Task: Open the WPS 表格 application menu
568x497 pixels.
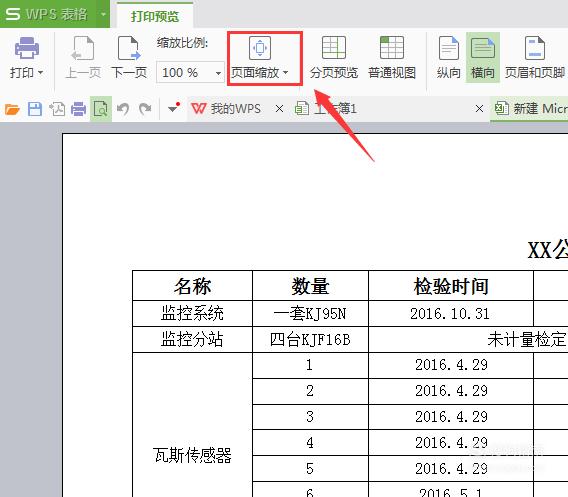Action: 47,14
